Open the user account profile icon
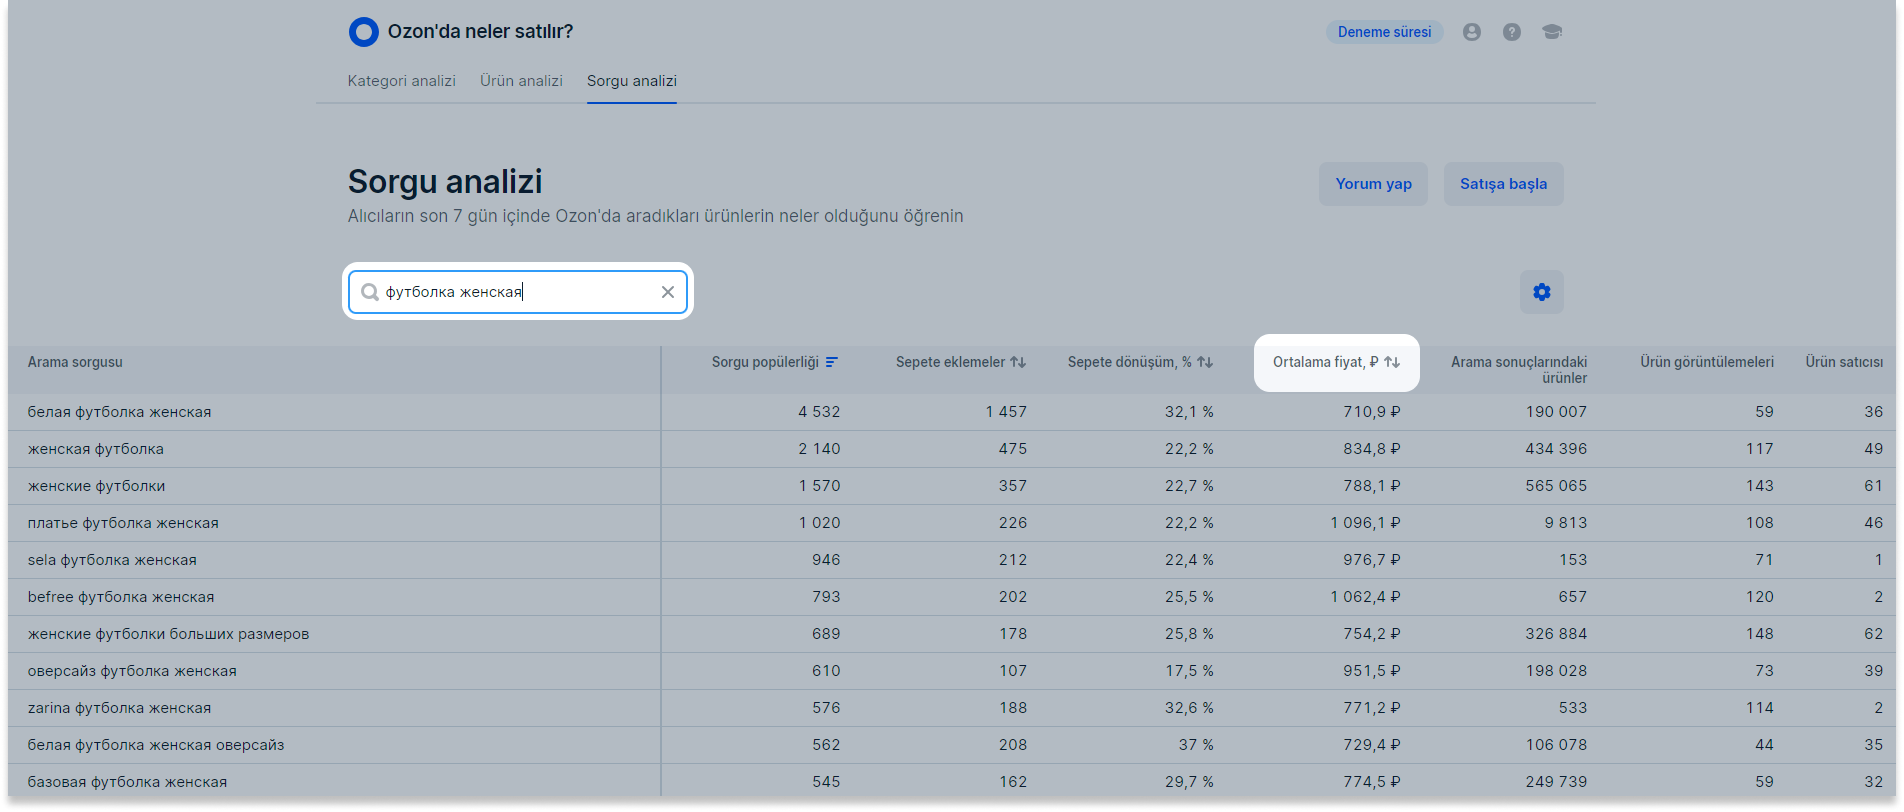This screenshot has height=812, width=1904. tap(1471, 32)
